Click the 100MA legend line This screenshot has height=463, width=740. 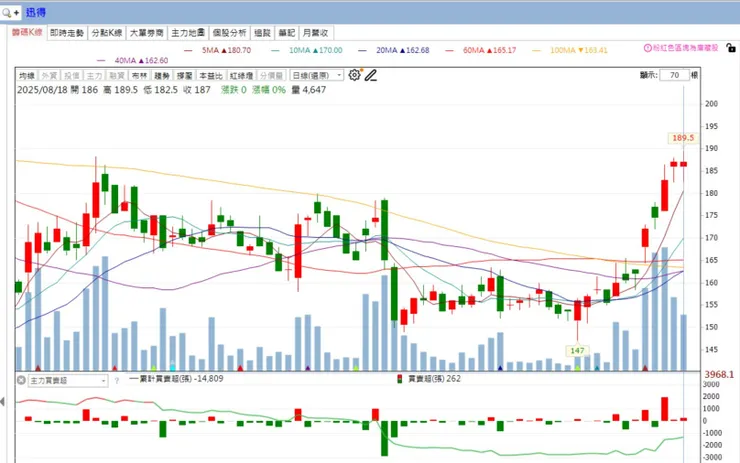570,50
